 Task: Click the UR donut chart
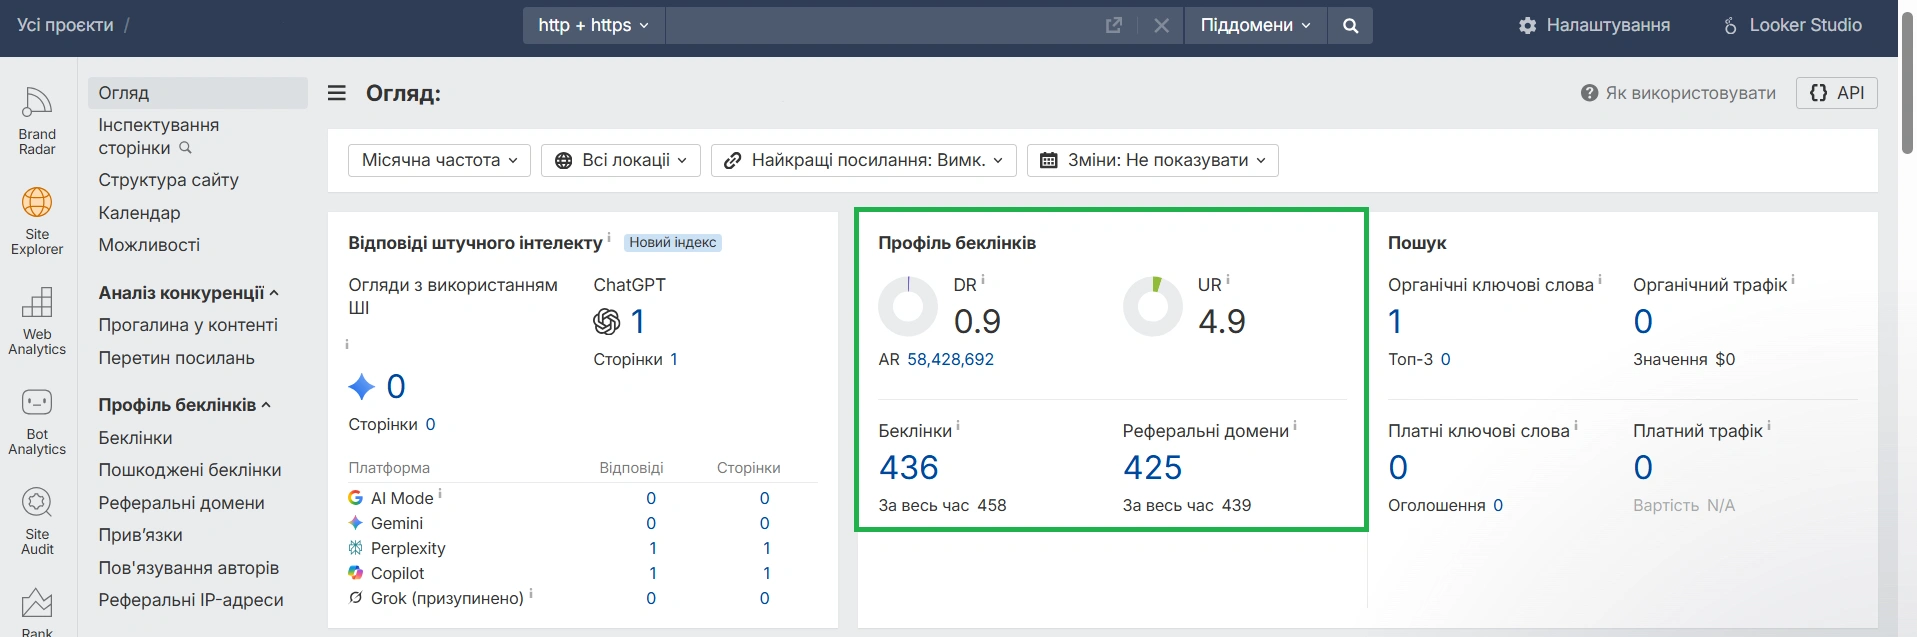(1153, 306)
